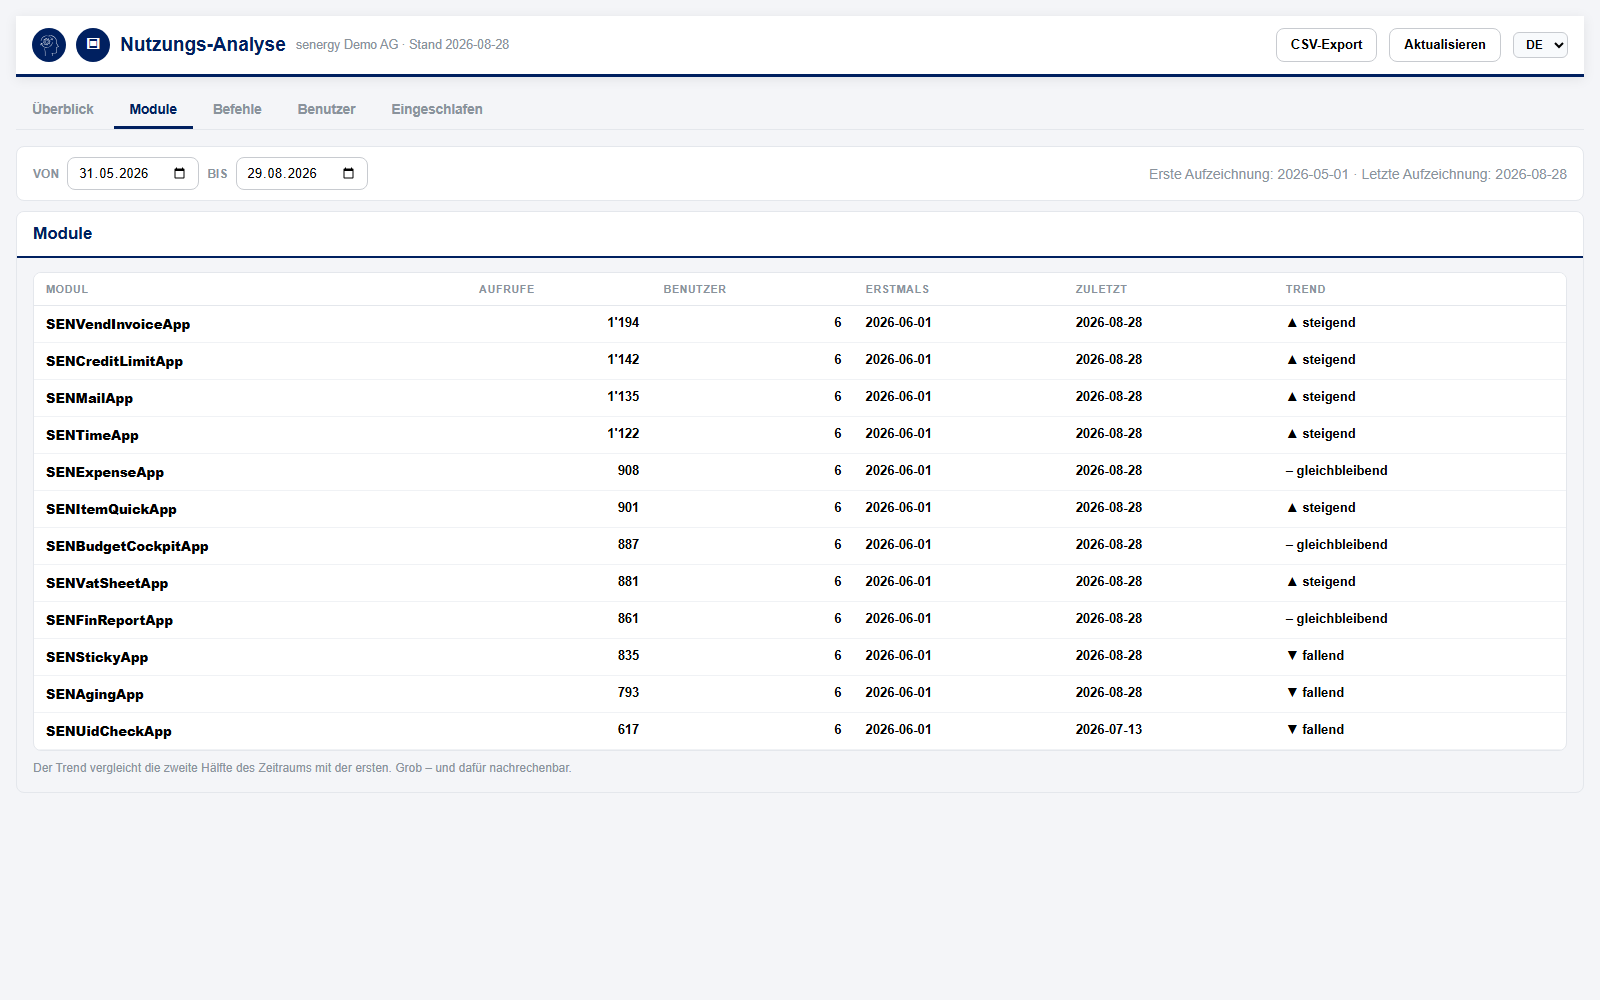Open the calendar picker icon in the VON field
The width and height of the screenshot is (1600, 1000).
(180, 174)
